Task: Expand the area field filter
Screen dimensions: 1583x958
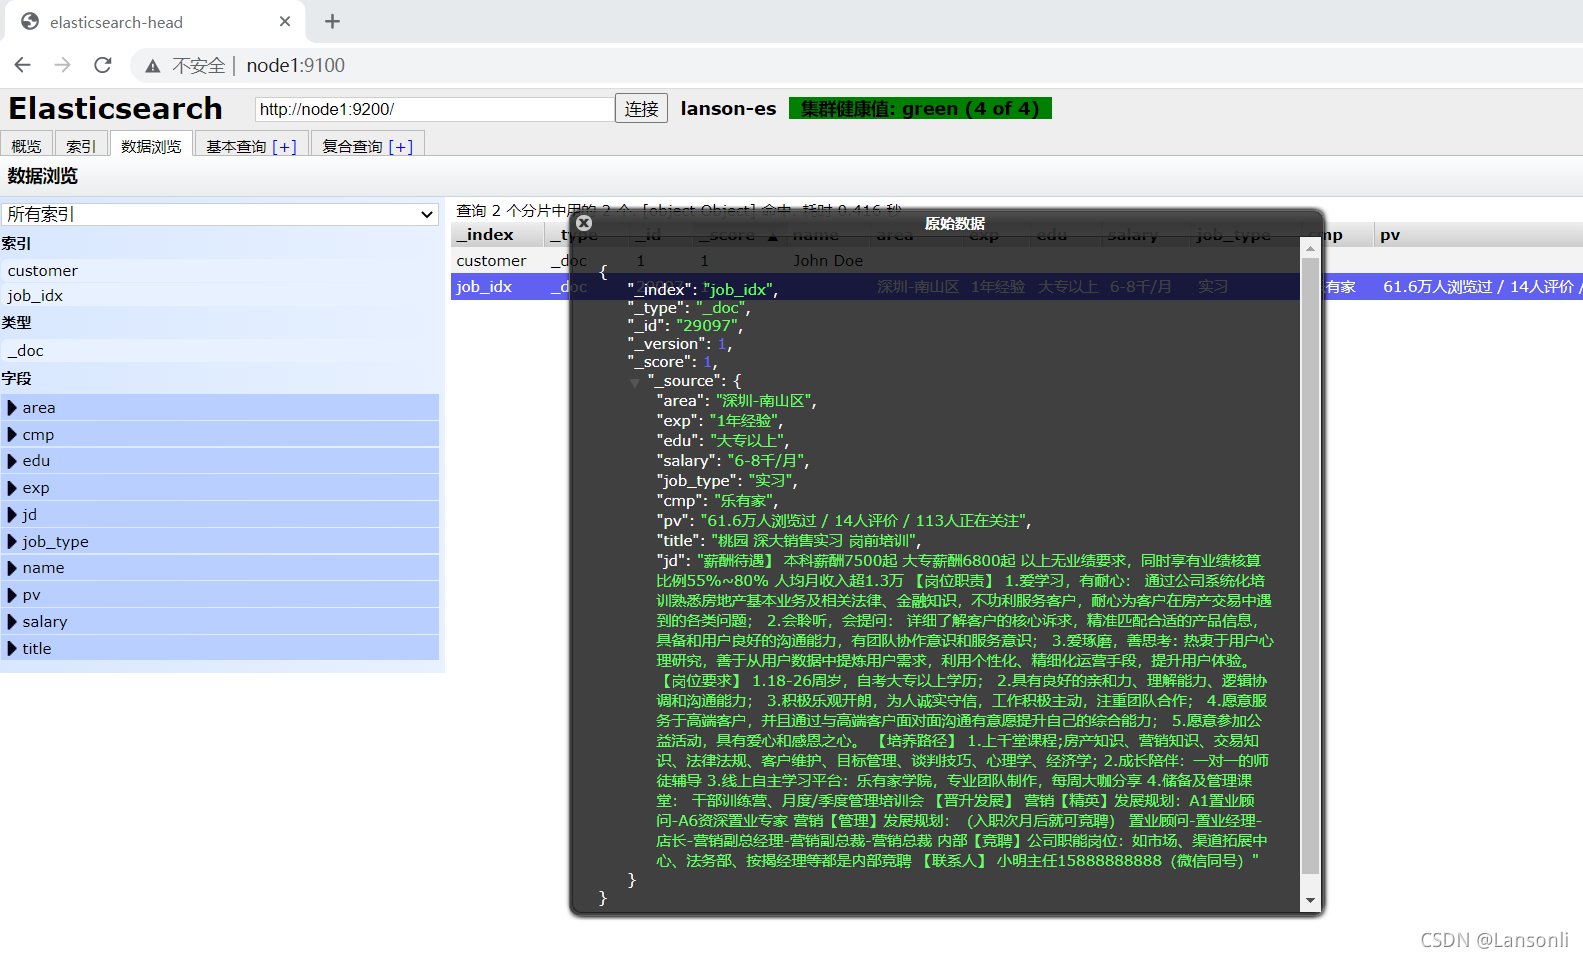Action: 12,407
